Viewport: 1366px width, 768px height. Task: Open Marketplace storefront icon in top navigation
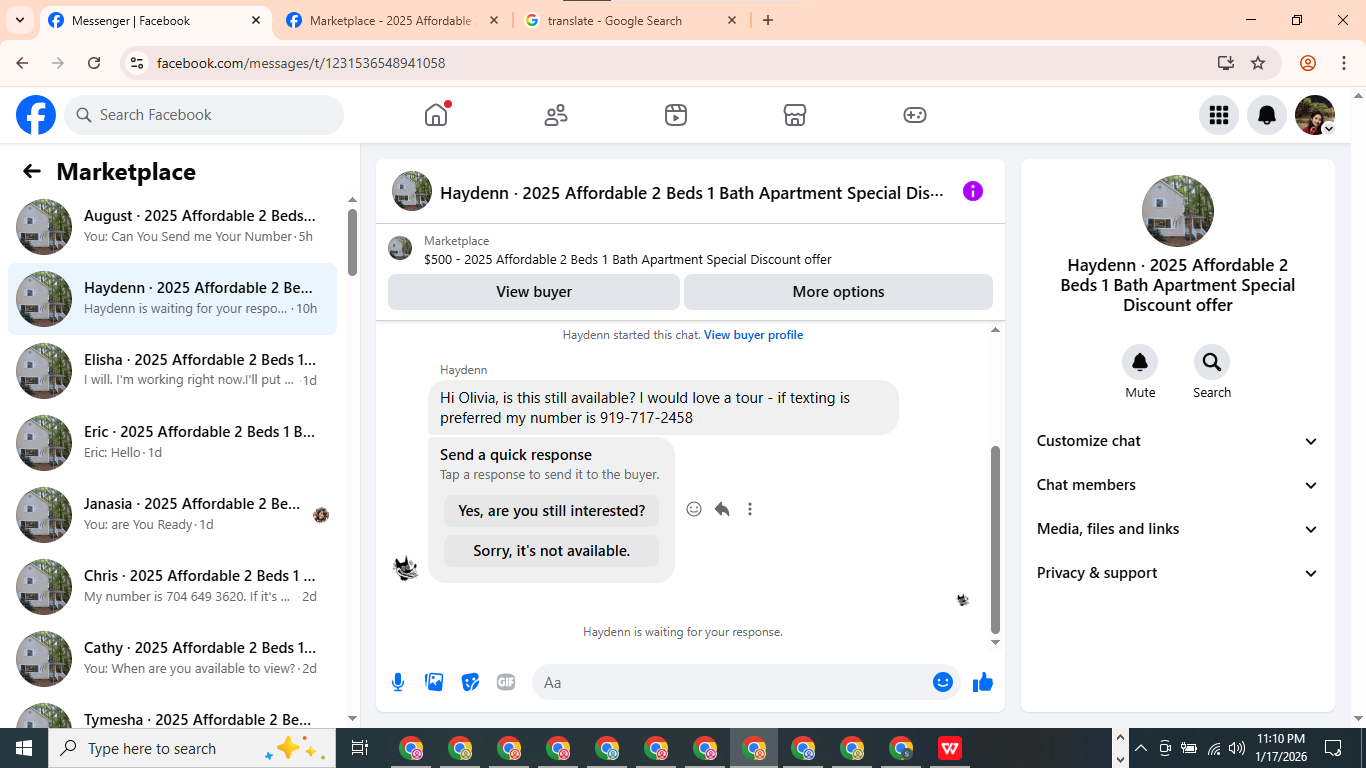point(795,115)
